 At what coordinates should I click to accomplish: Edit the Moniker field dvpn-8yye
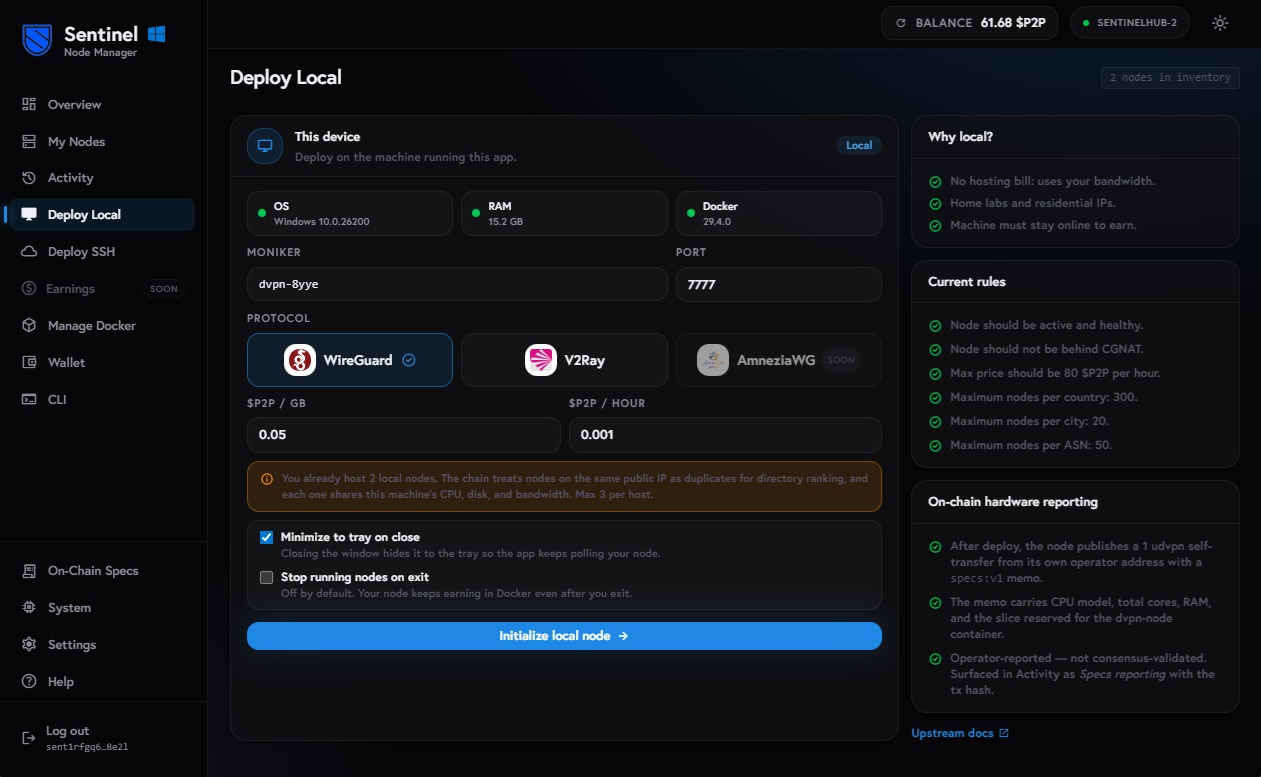click(457, 284)
